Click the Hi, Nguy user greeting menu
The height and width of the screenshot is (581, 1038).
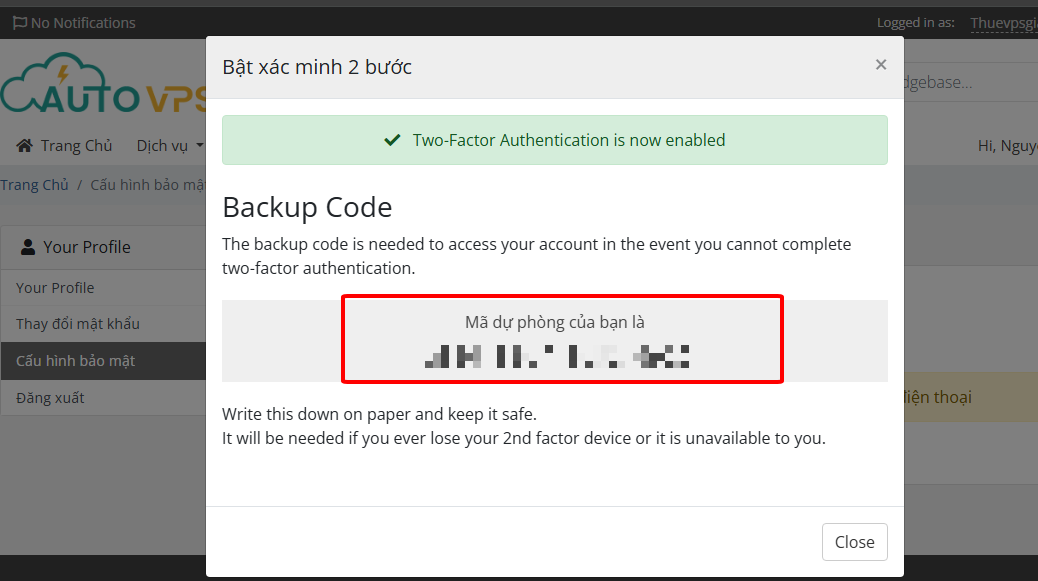point(1008,146)
